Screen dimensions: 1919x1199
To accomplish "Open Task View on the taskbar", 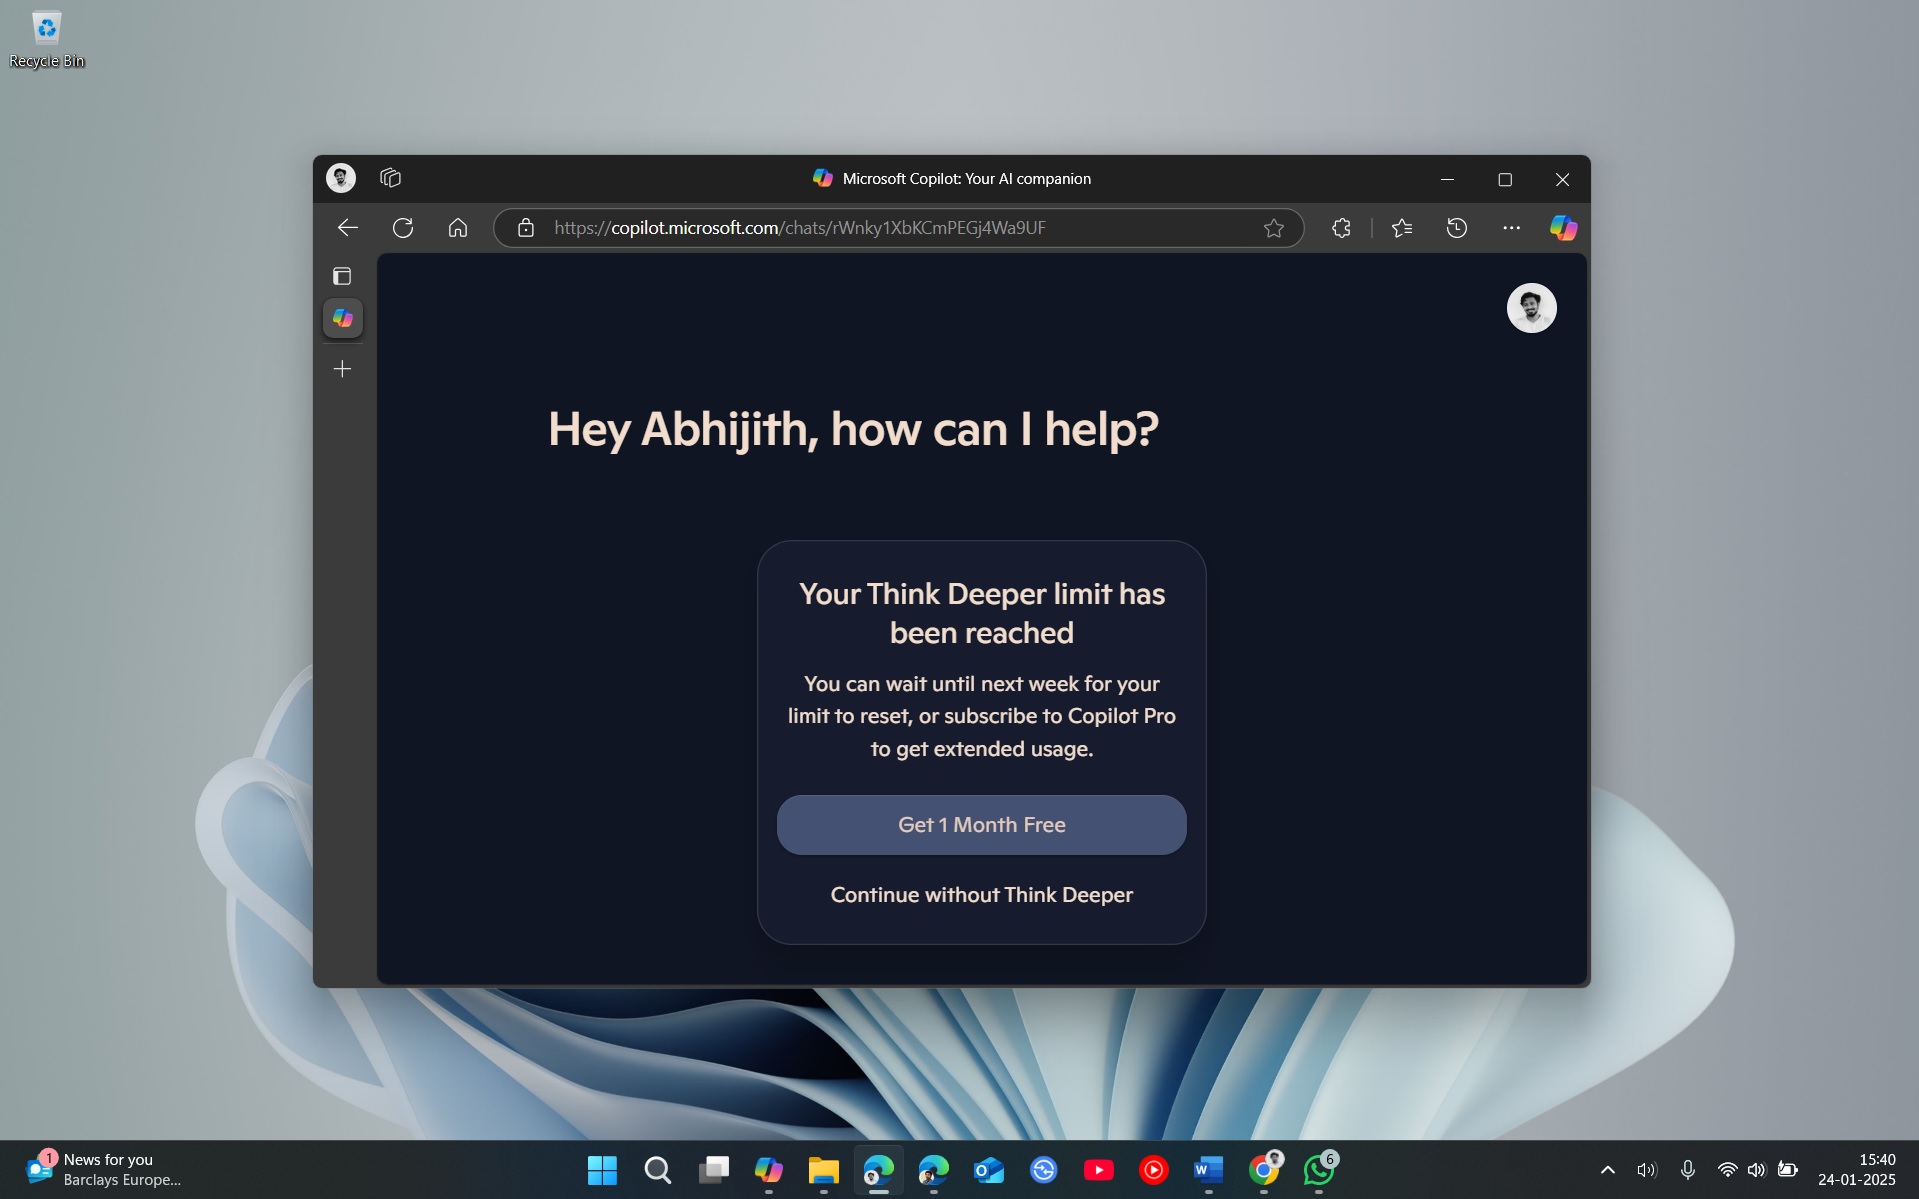I will pos(713,1170).
